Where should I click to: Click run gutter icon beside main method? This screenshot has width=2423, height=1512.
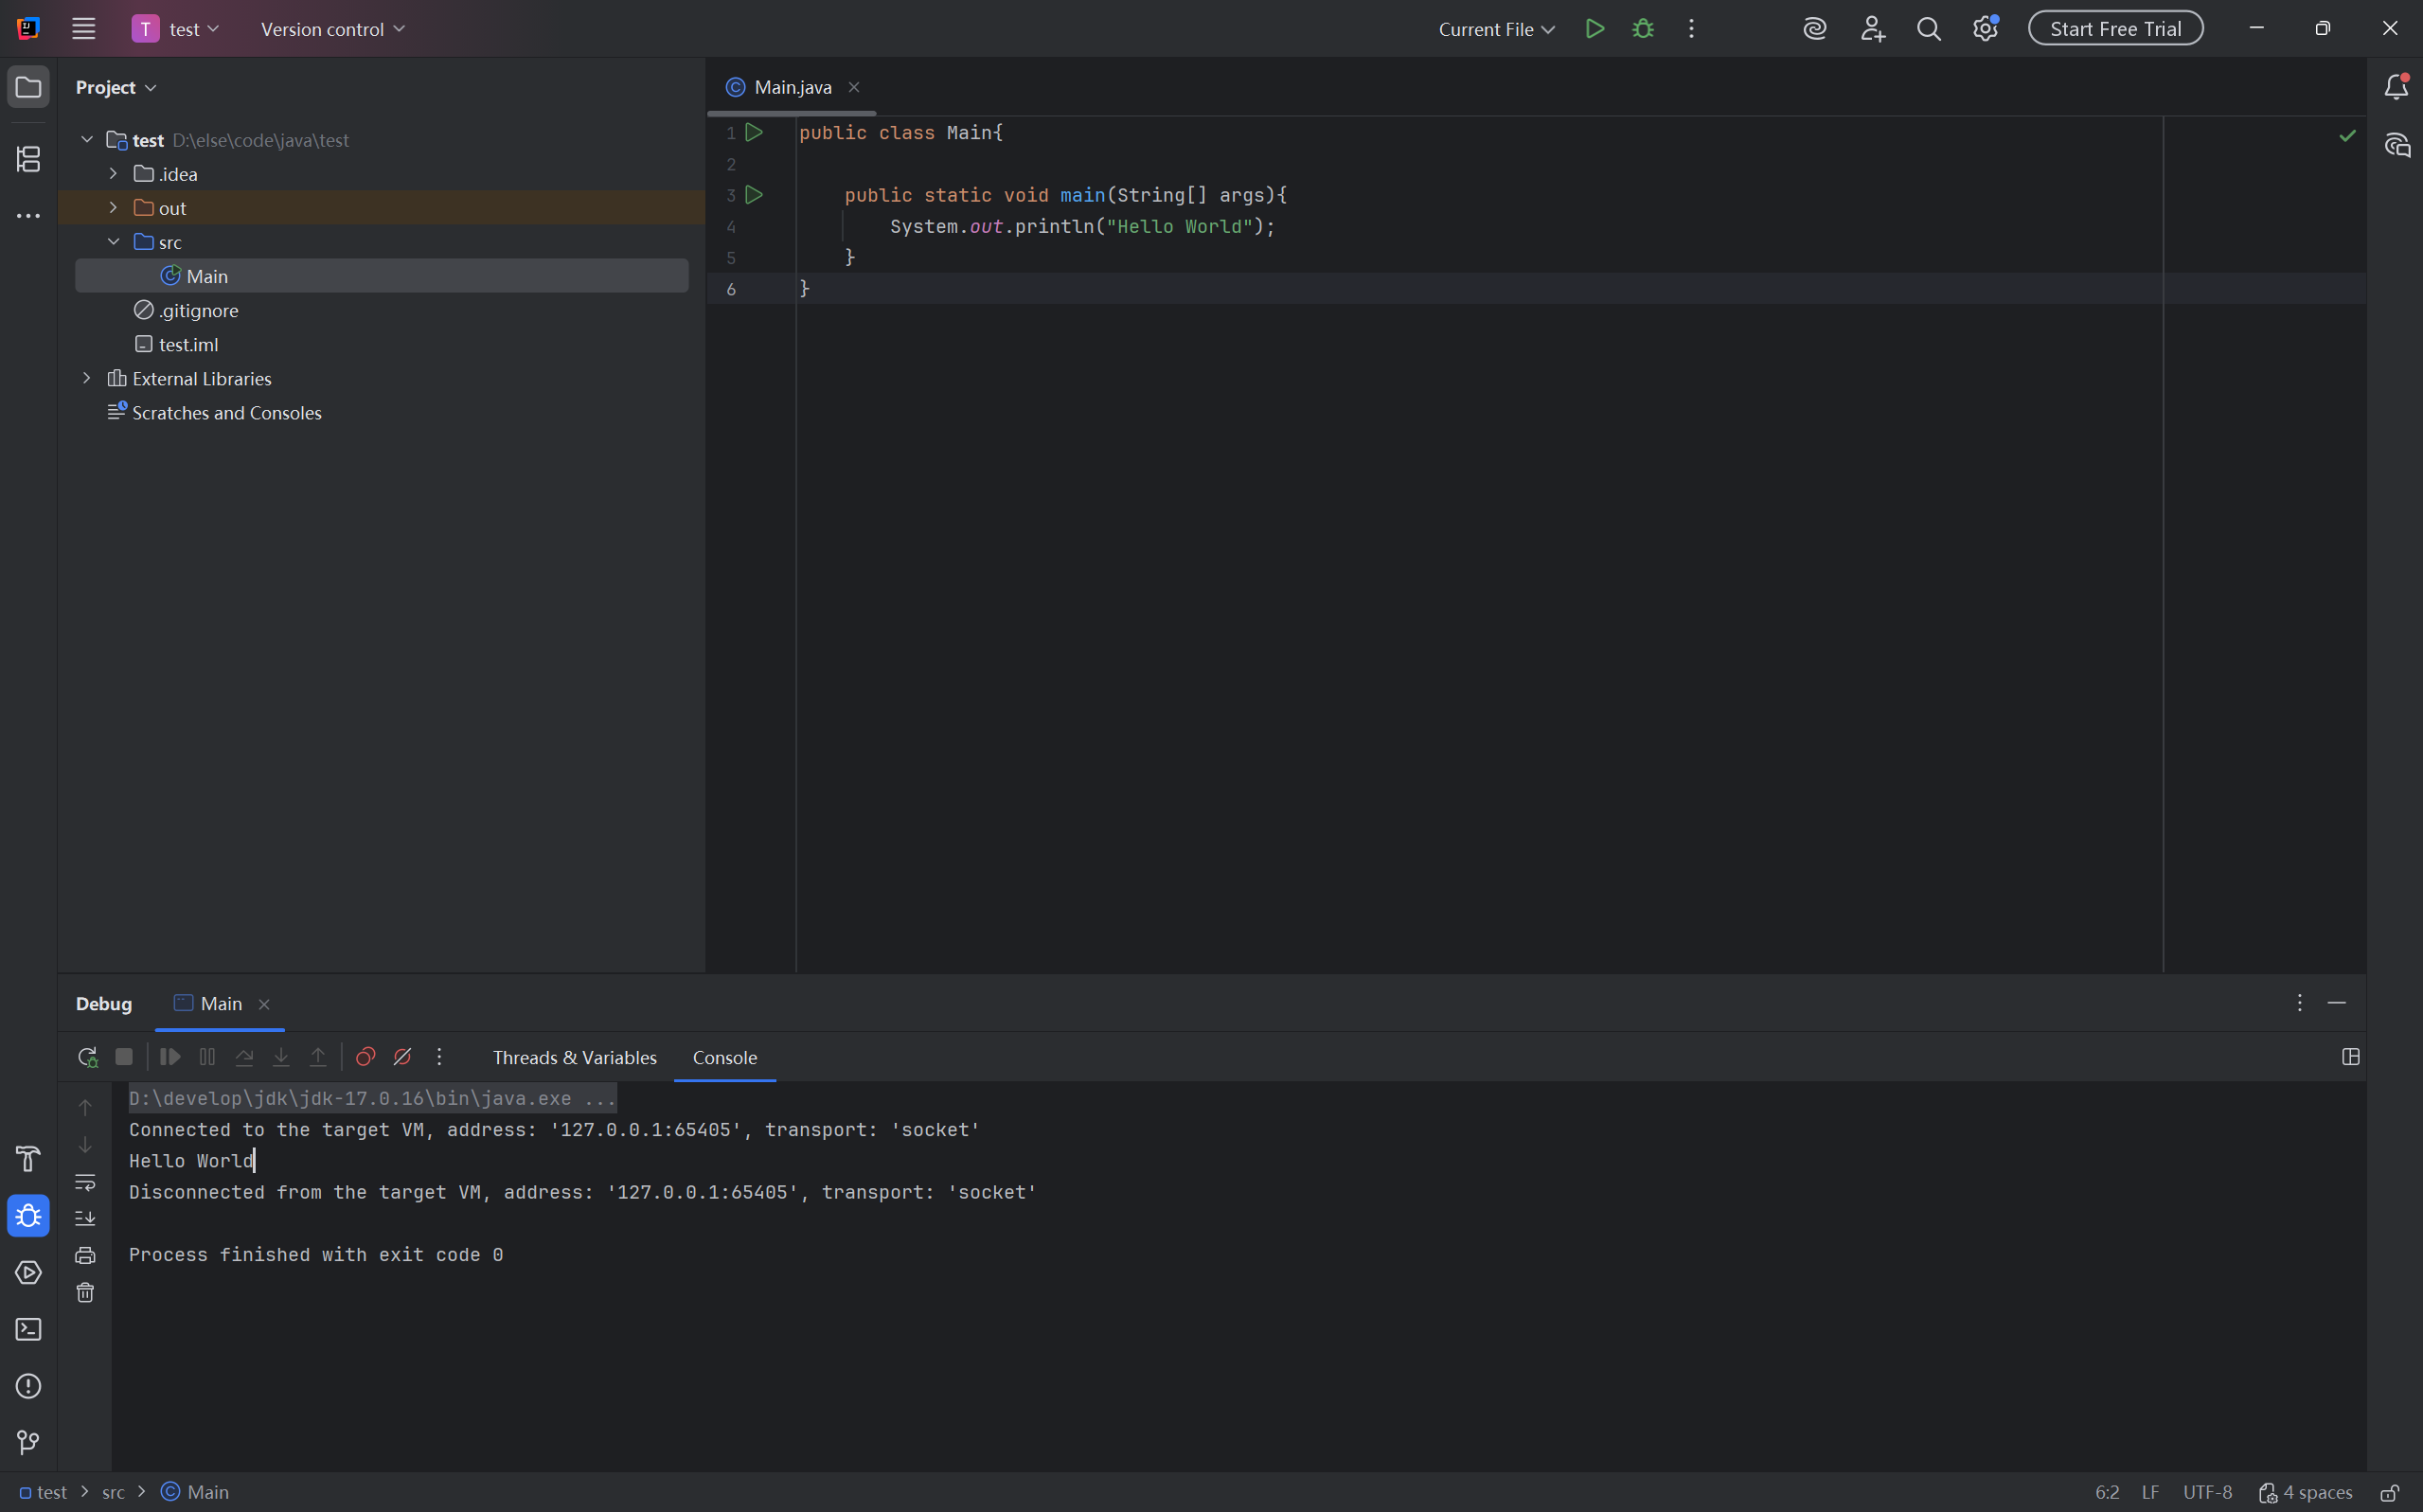[754, 195]
